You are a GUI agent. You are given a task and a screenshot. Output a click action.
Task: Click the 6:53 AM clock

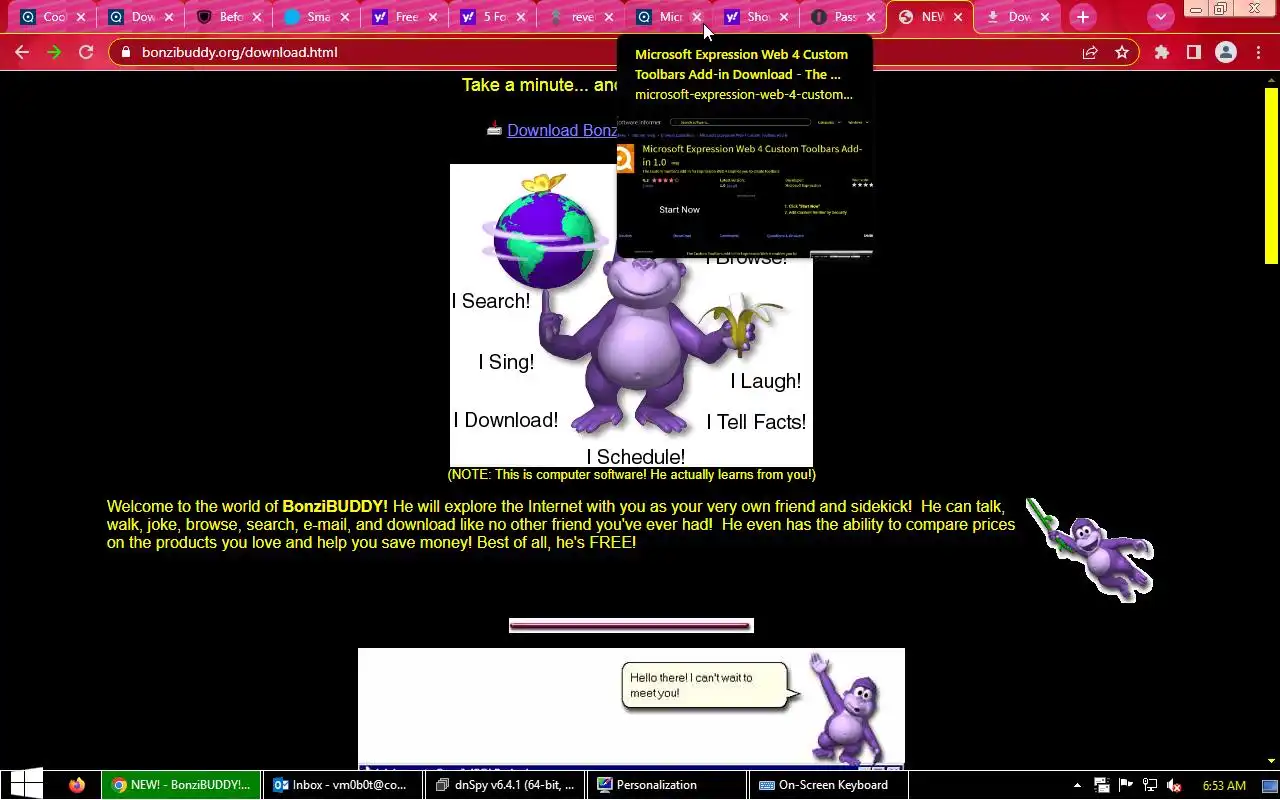point(1224,786)
